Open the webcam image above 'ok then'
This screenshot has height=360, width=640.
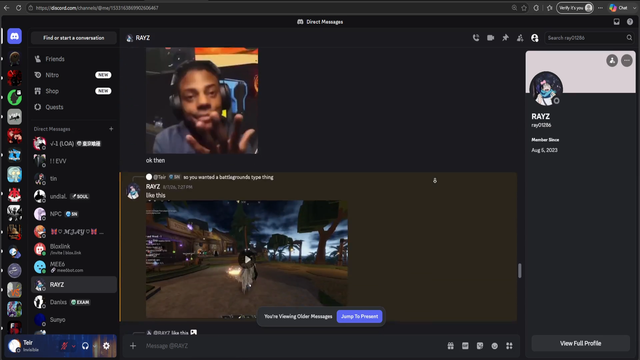point(202,100)
